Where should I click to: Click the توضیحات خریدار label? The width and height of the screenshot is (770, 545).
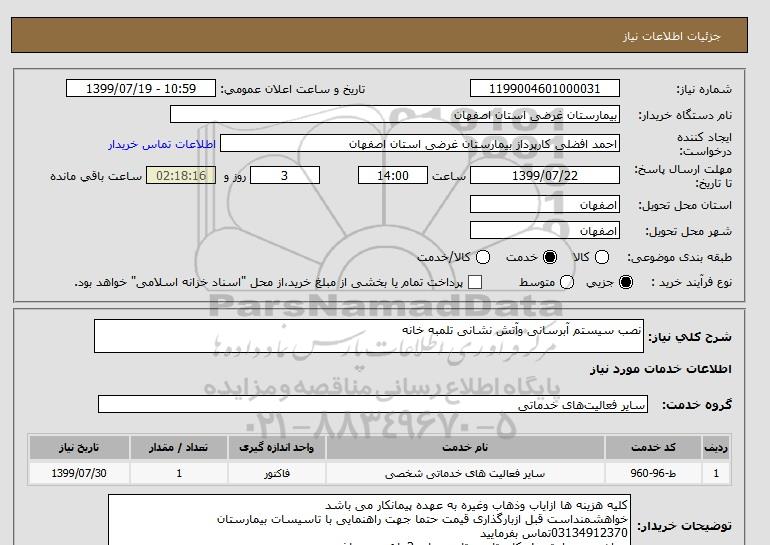[x=684, y=526]
